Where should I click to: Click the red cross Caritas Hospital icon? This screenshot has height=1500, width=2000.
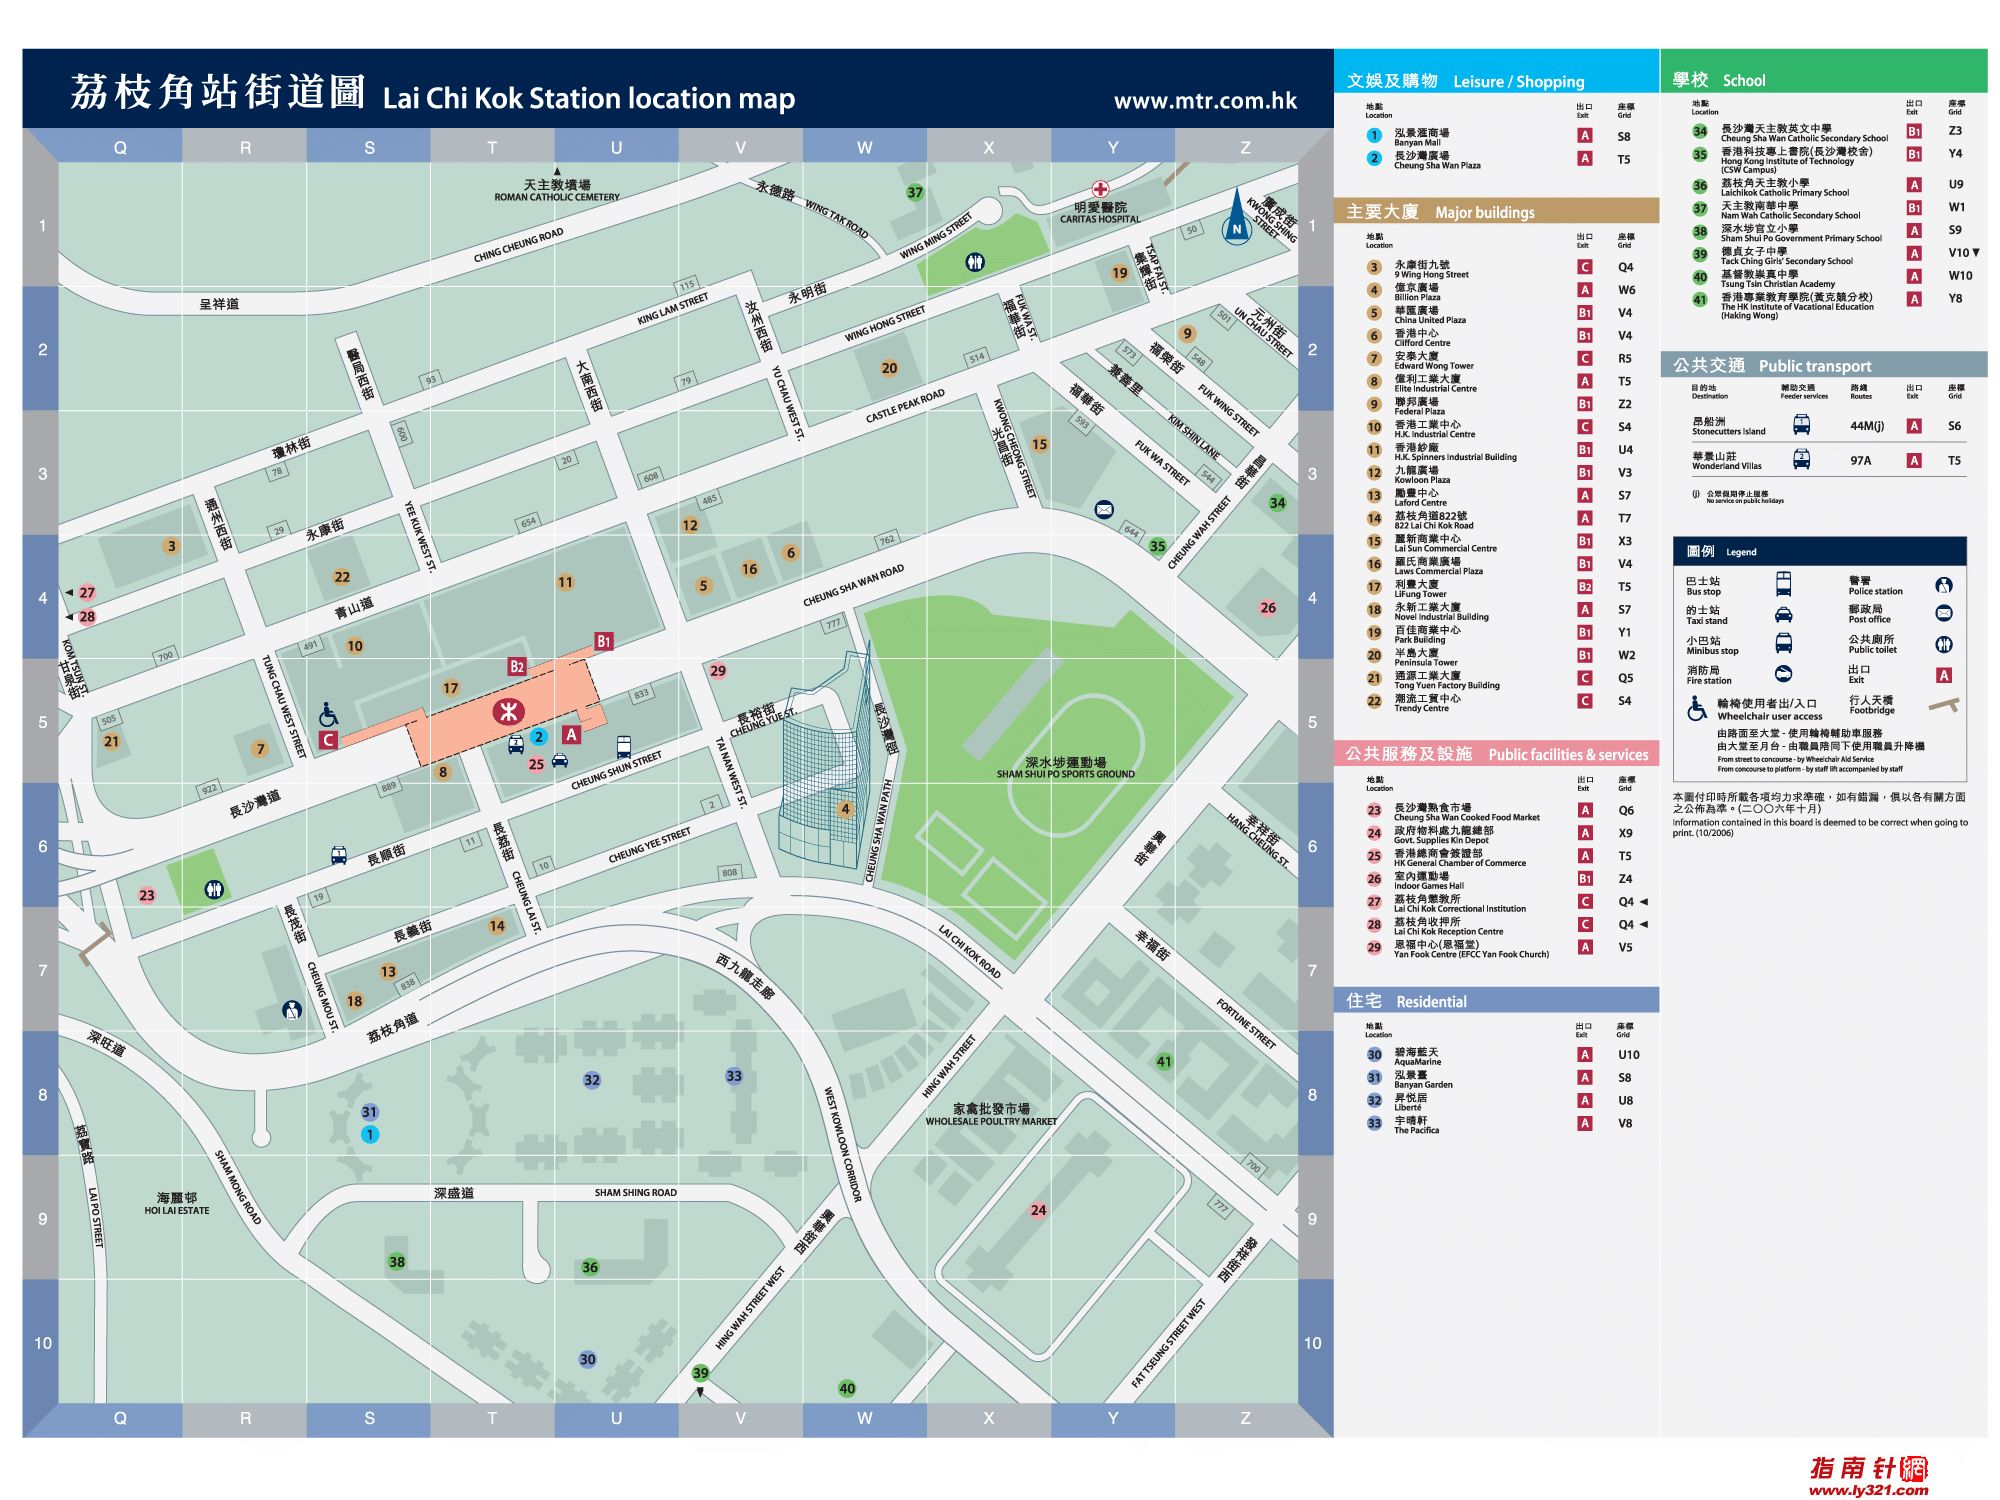1100,189
